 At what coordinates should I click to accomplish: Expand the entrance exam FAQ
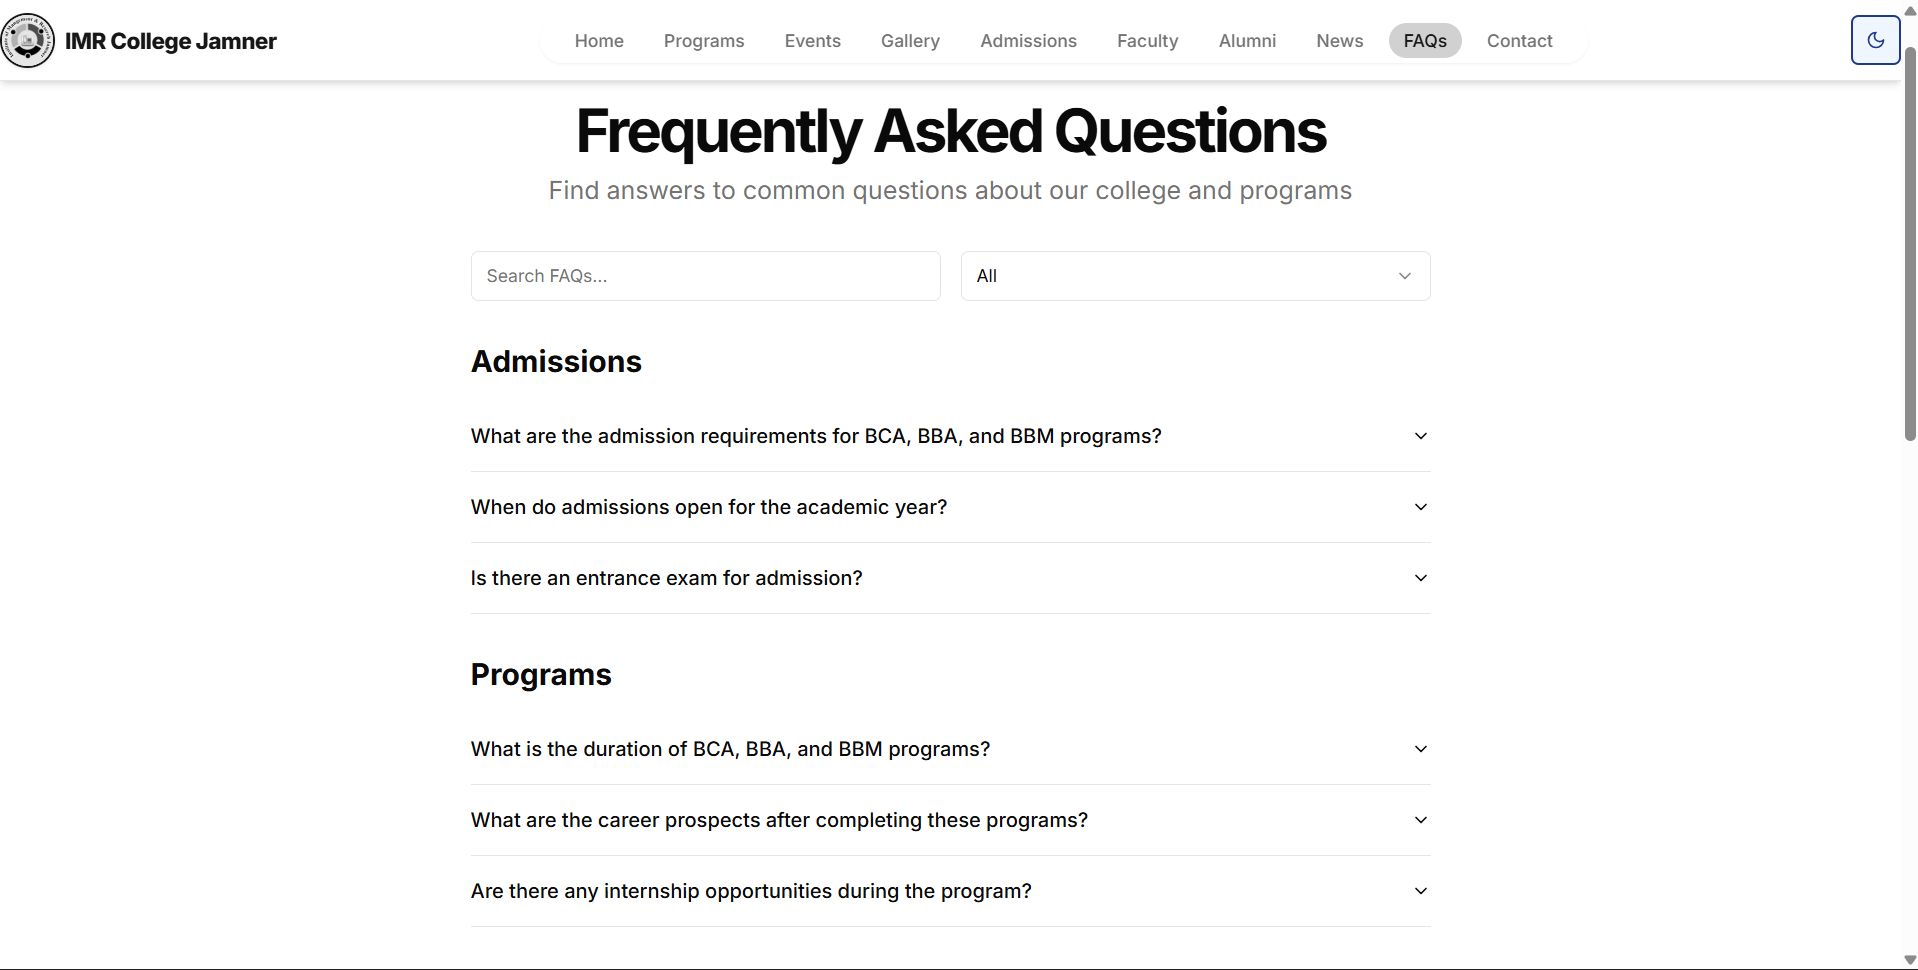[x=949, y=578]
